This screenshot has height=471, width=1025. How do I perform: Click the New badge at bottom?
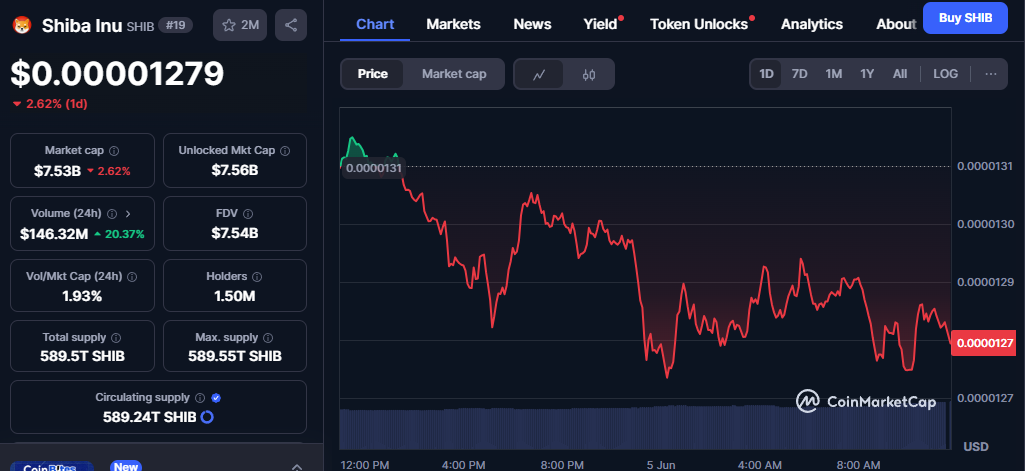(x=126, y=466)
